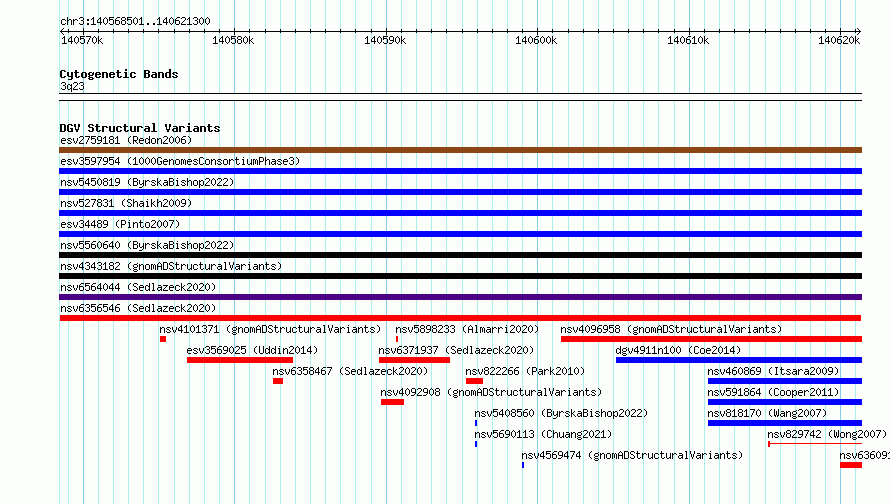Click the blue nsv591864 variant bar
The height and width of the screenshot is (504, 890).
[785, 402]
